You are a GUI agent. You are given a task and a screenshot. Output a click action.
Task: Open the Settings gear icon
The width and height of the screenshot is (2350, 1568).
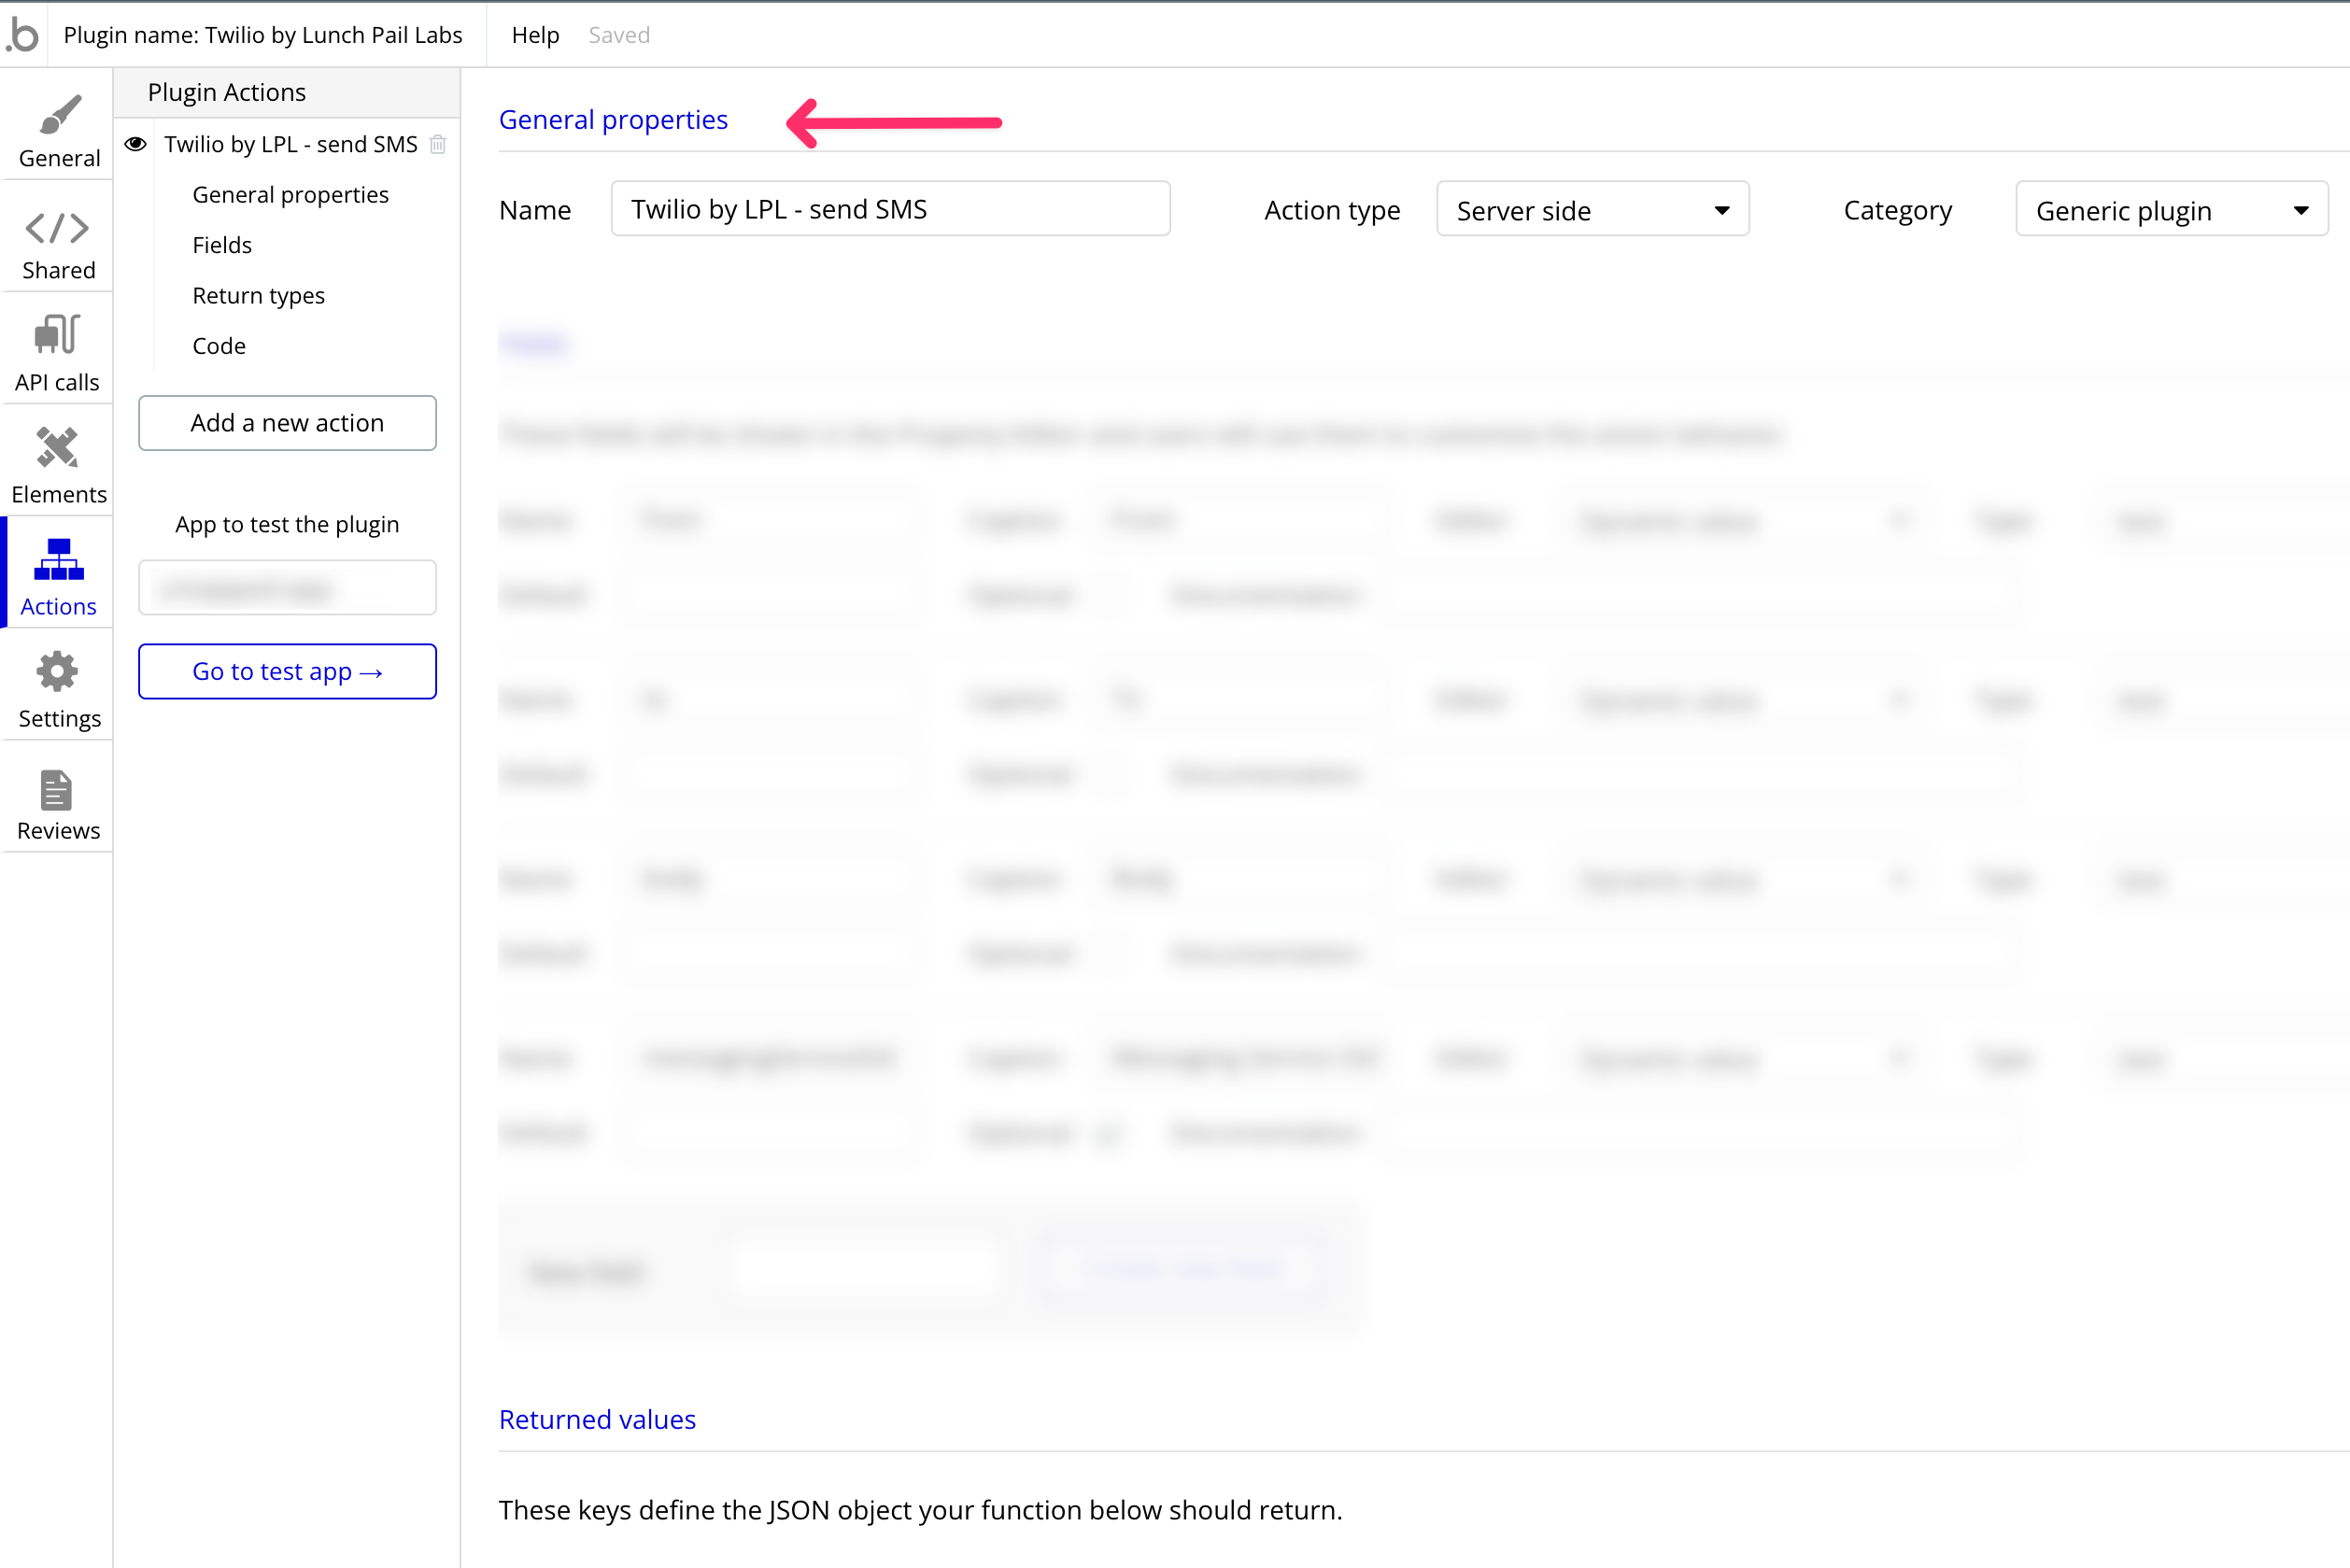pyautogui.click(x=57, y=672)
